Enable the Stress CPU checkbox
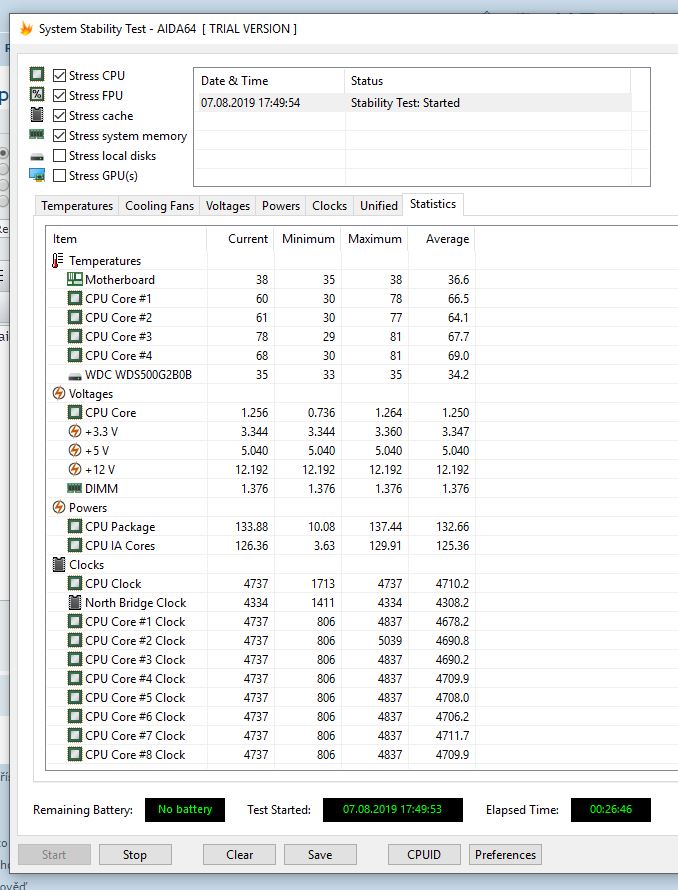 [60, 75]
